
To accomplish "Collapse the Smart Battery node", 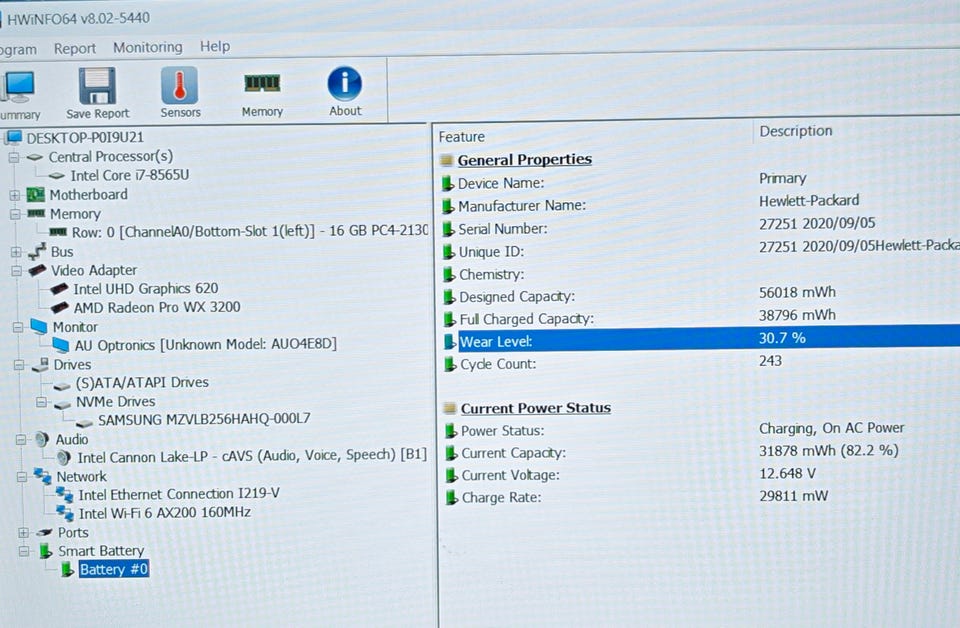I will [23, 551].
